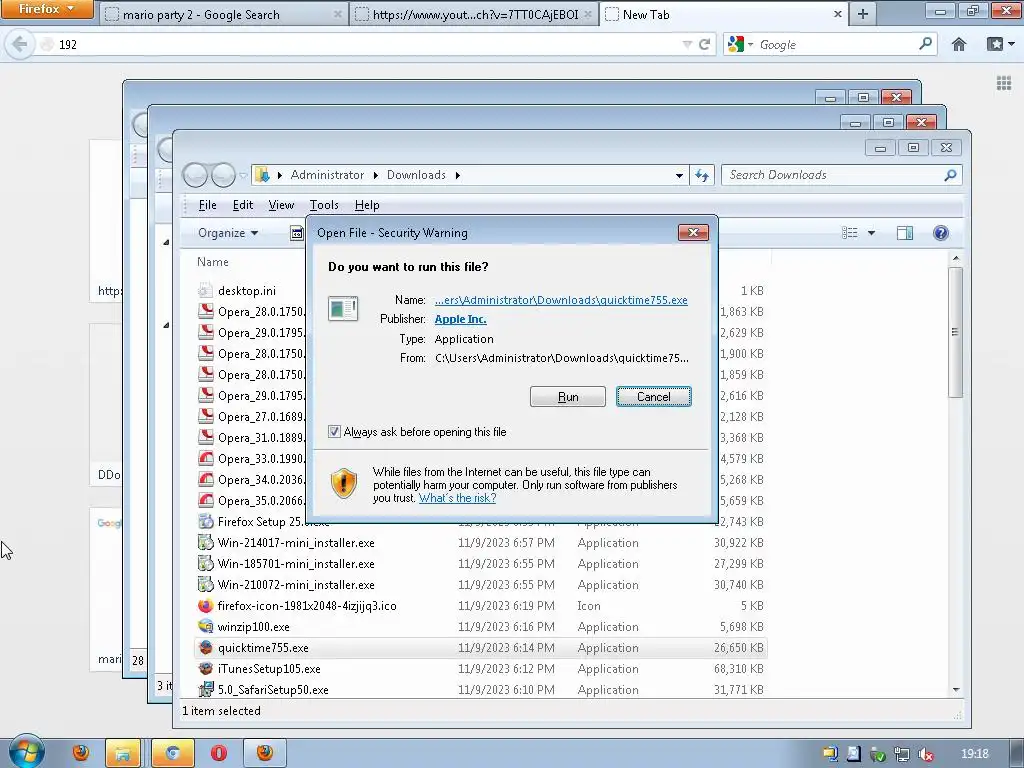
Task: Open a new Firefox tab
Action: pyautogui.click(x=863, y=14)
